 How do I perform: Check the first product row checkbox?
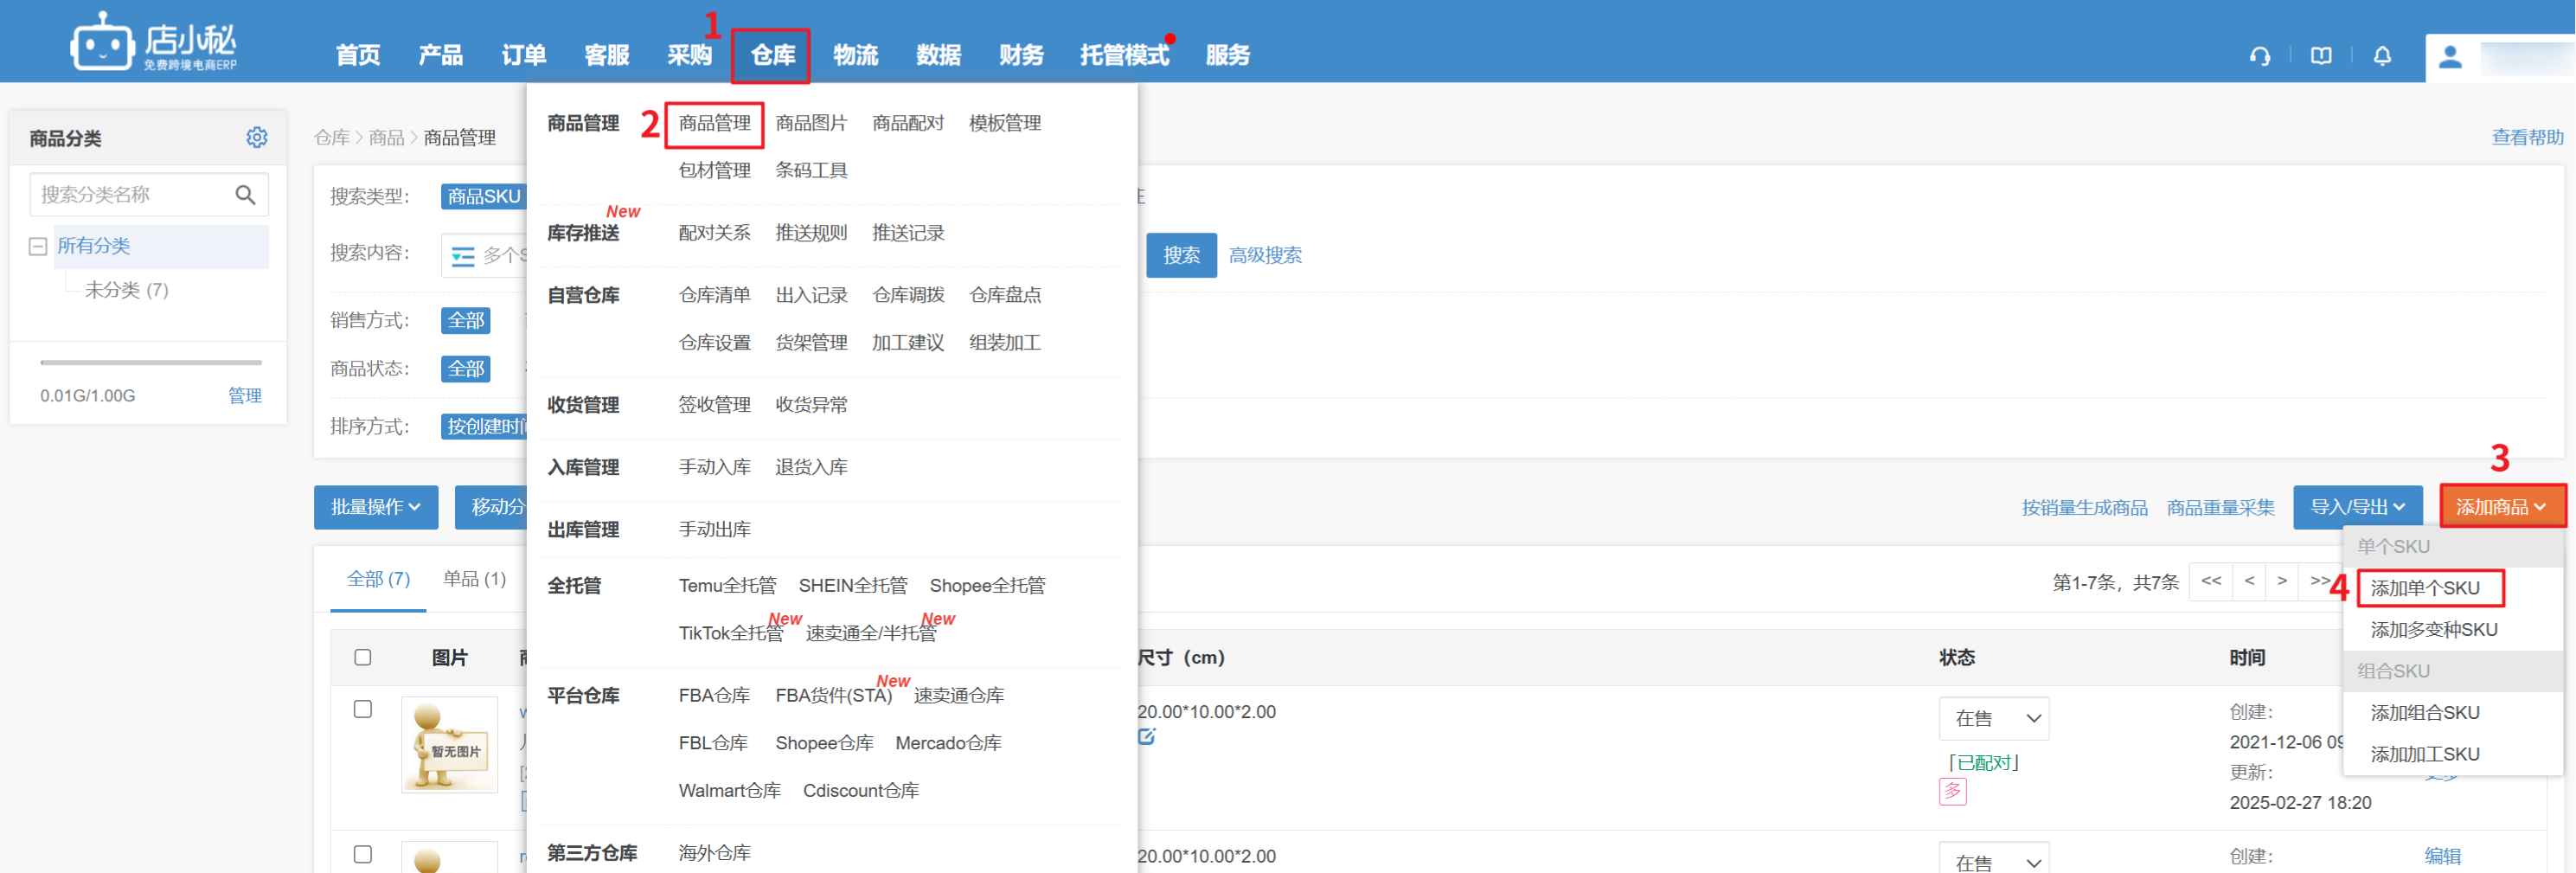coord(363,709)
